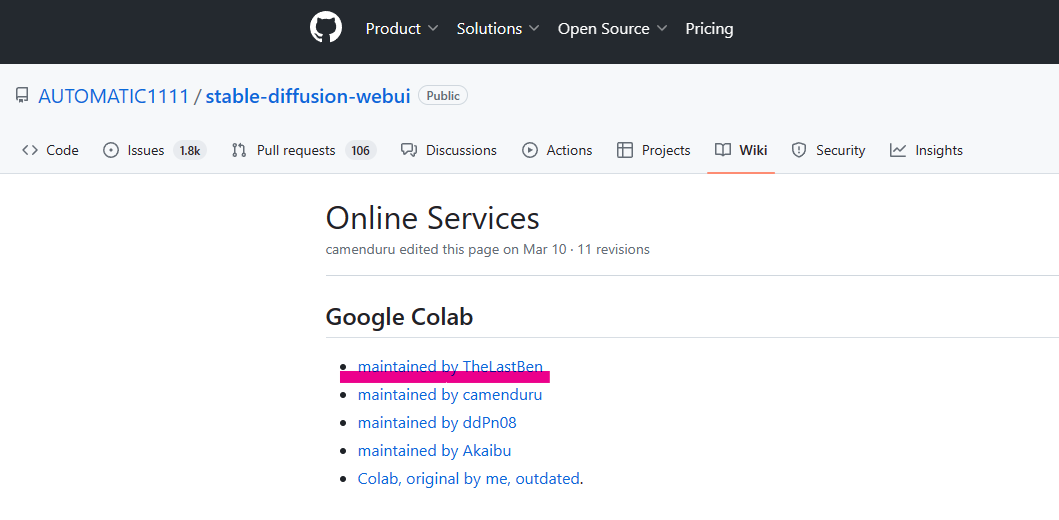The width and height of the screenshot is (1059, 520).
Task: Open the AUTOMATIC1111 owner profile link
Action: [x=113, y=96]
